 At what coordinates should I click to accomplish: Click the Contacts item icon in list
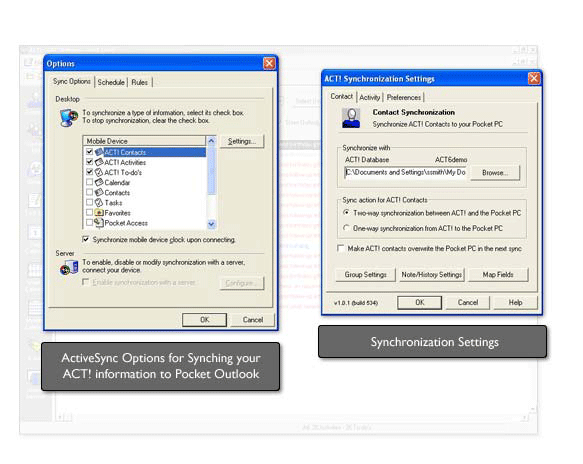coord(99,192)
